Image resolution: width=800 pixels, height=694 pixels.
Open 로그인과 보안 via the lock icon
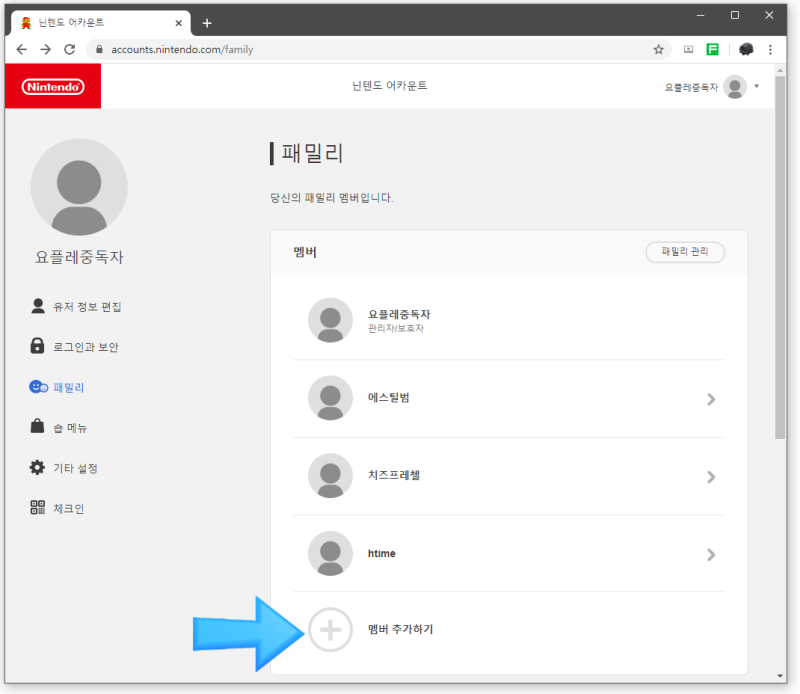point(37,347)
